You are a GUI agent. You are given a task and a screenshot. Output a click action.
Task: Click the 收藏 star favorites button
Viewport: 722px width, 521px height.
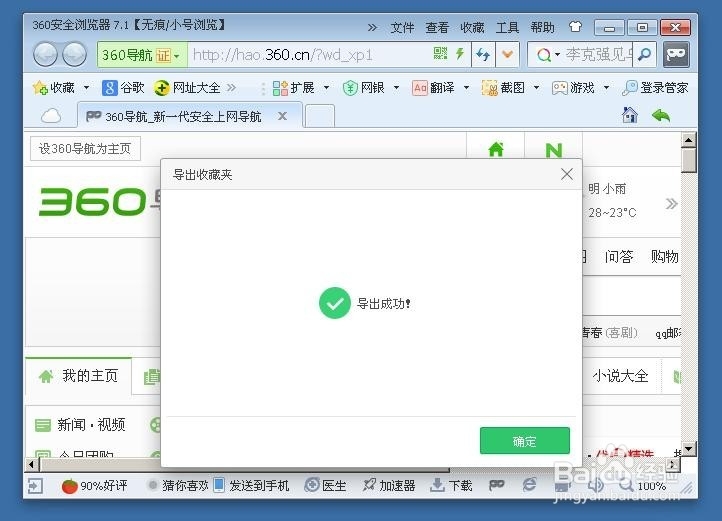(53, 88)
